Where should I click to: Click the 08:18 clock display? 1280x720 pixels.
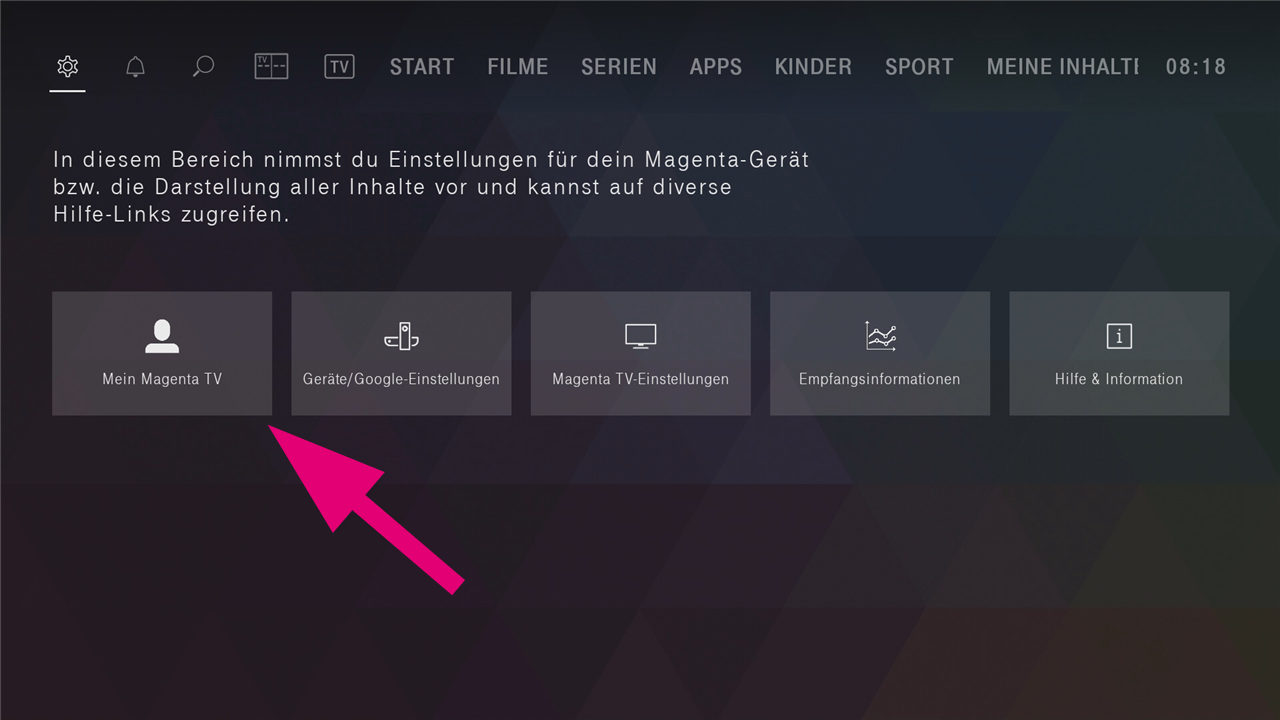tap(1196, 66)
